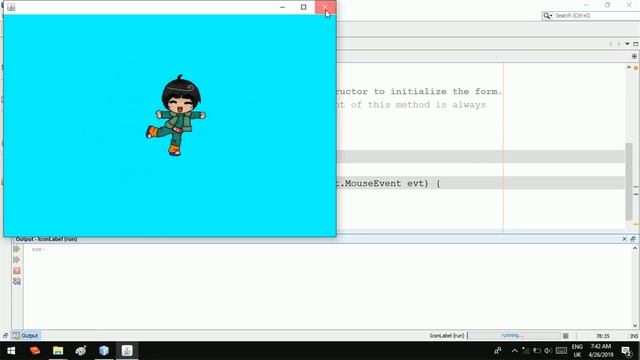This screenshot has height=360, width=640.
Task: Switch input language ENG UK
Action: [x=577, y=351]
